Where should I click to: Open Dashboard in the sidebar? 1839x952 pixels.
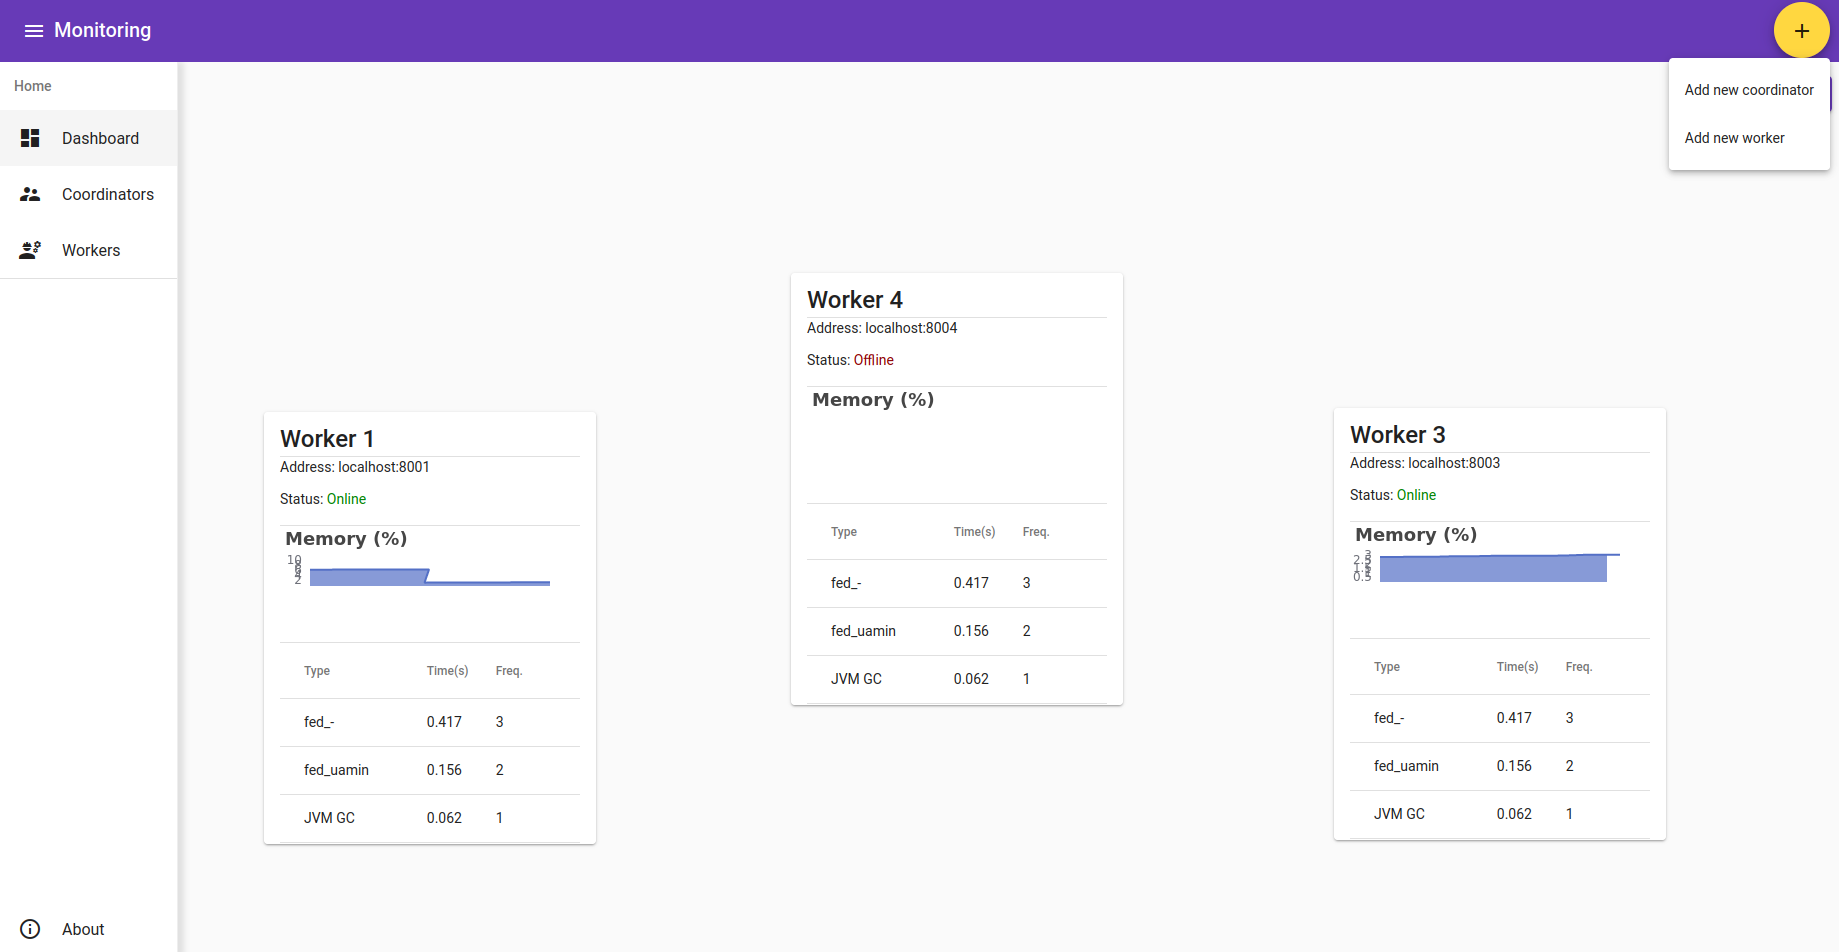[89, 138]
